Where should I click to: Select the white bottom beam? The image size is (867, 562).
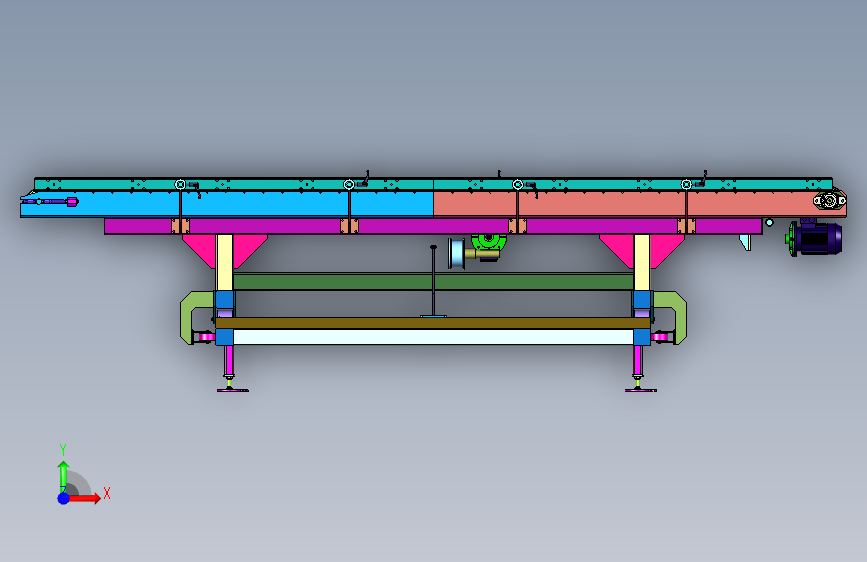[433, 337]
